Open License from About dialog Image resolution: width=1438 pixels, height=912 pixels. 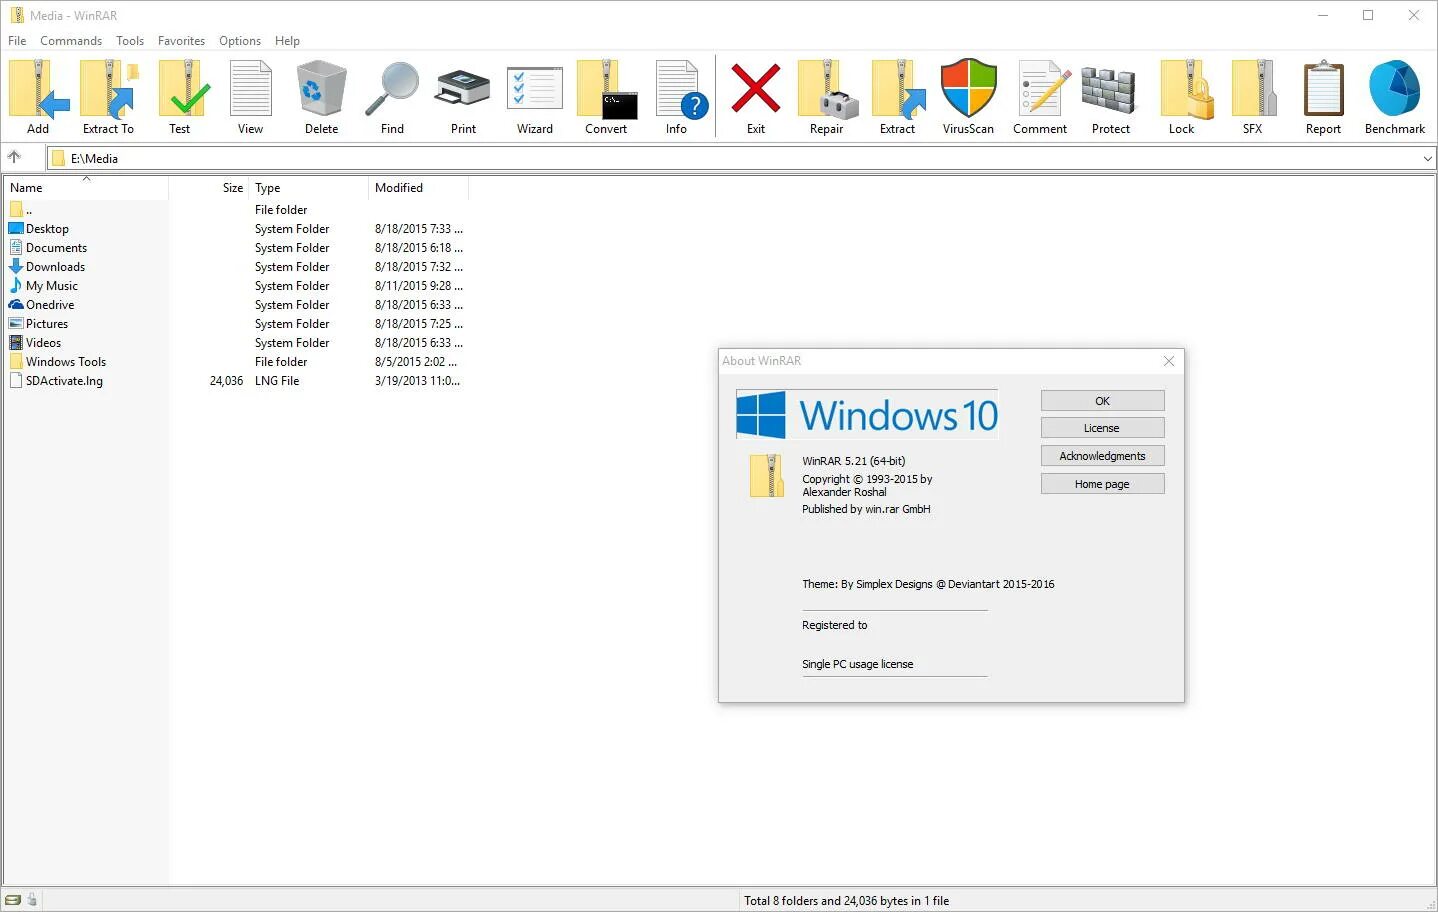click(x=1102, y=428)
